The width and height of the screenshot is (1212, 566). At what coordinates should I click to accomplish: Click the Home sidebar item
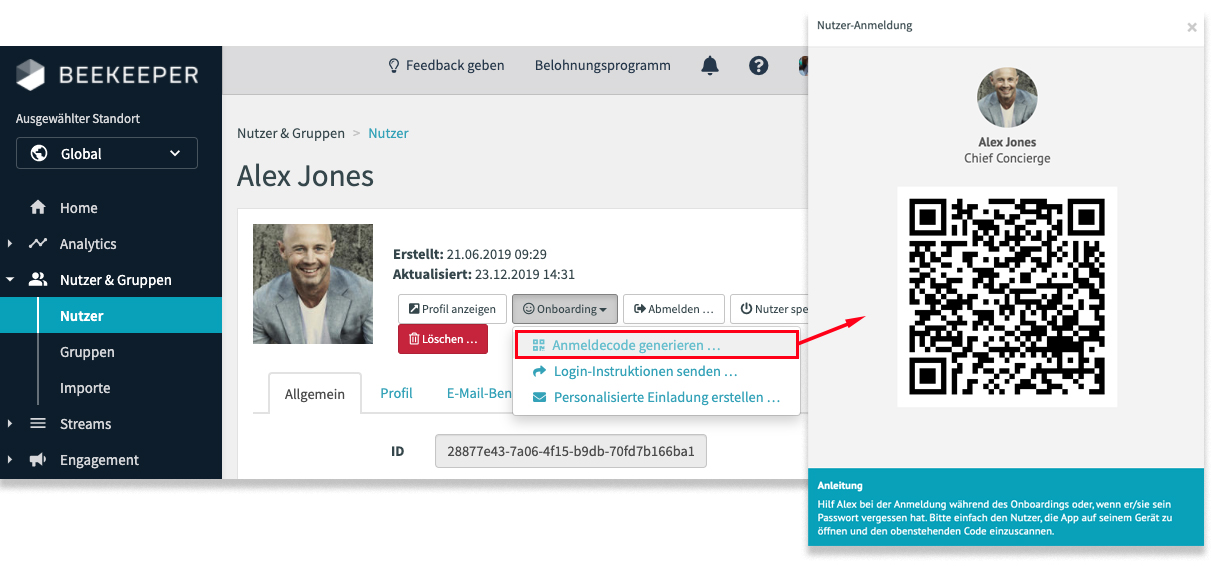78,208
